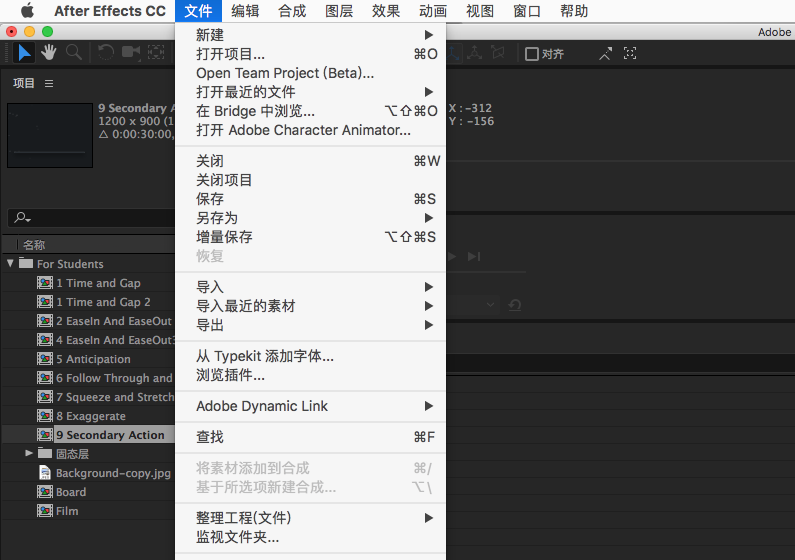Screen dimensions: 795x560
Task: Choose 打开 Adobe Character Animator...
Action: [310, 130]
